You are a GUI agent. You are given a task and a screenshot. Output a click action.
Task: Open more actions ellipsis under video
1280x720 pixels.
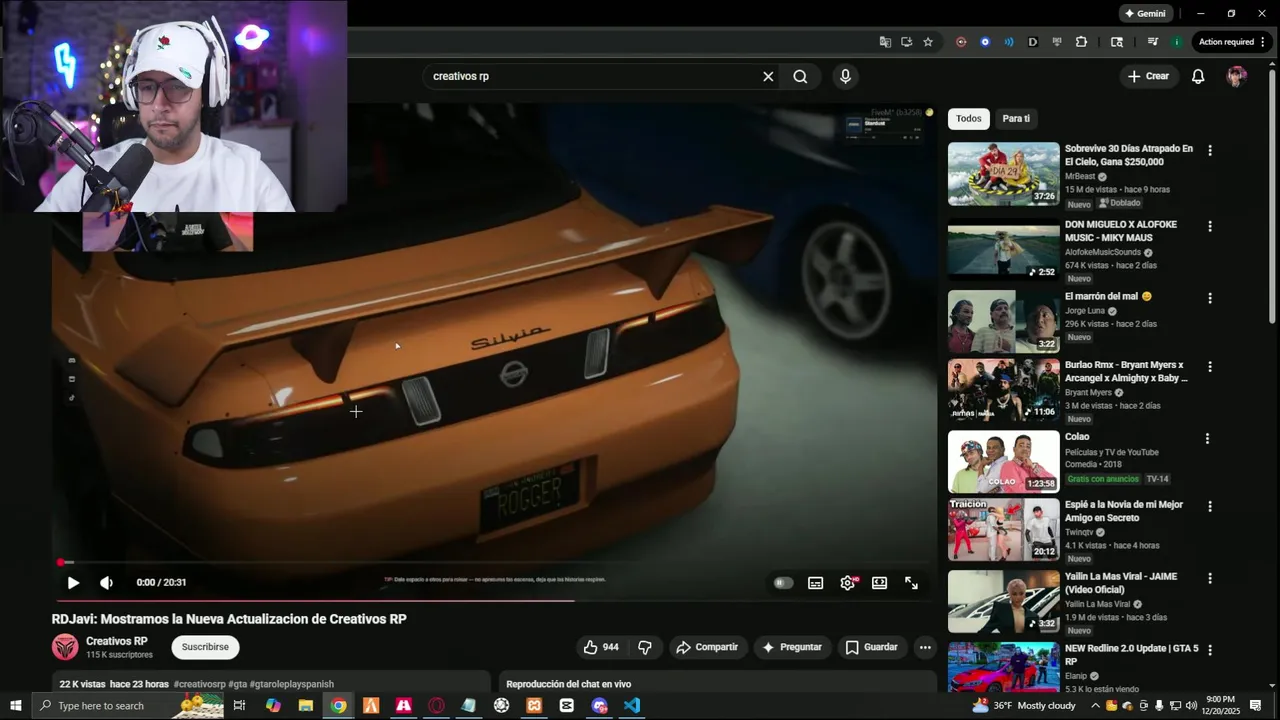(925, 647)
